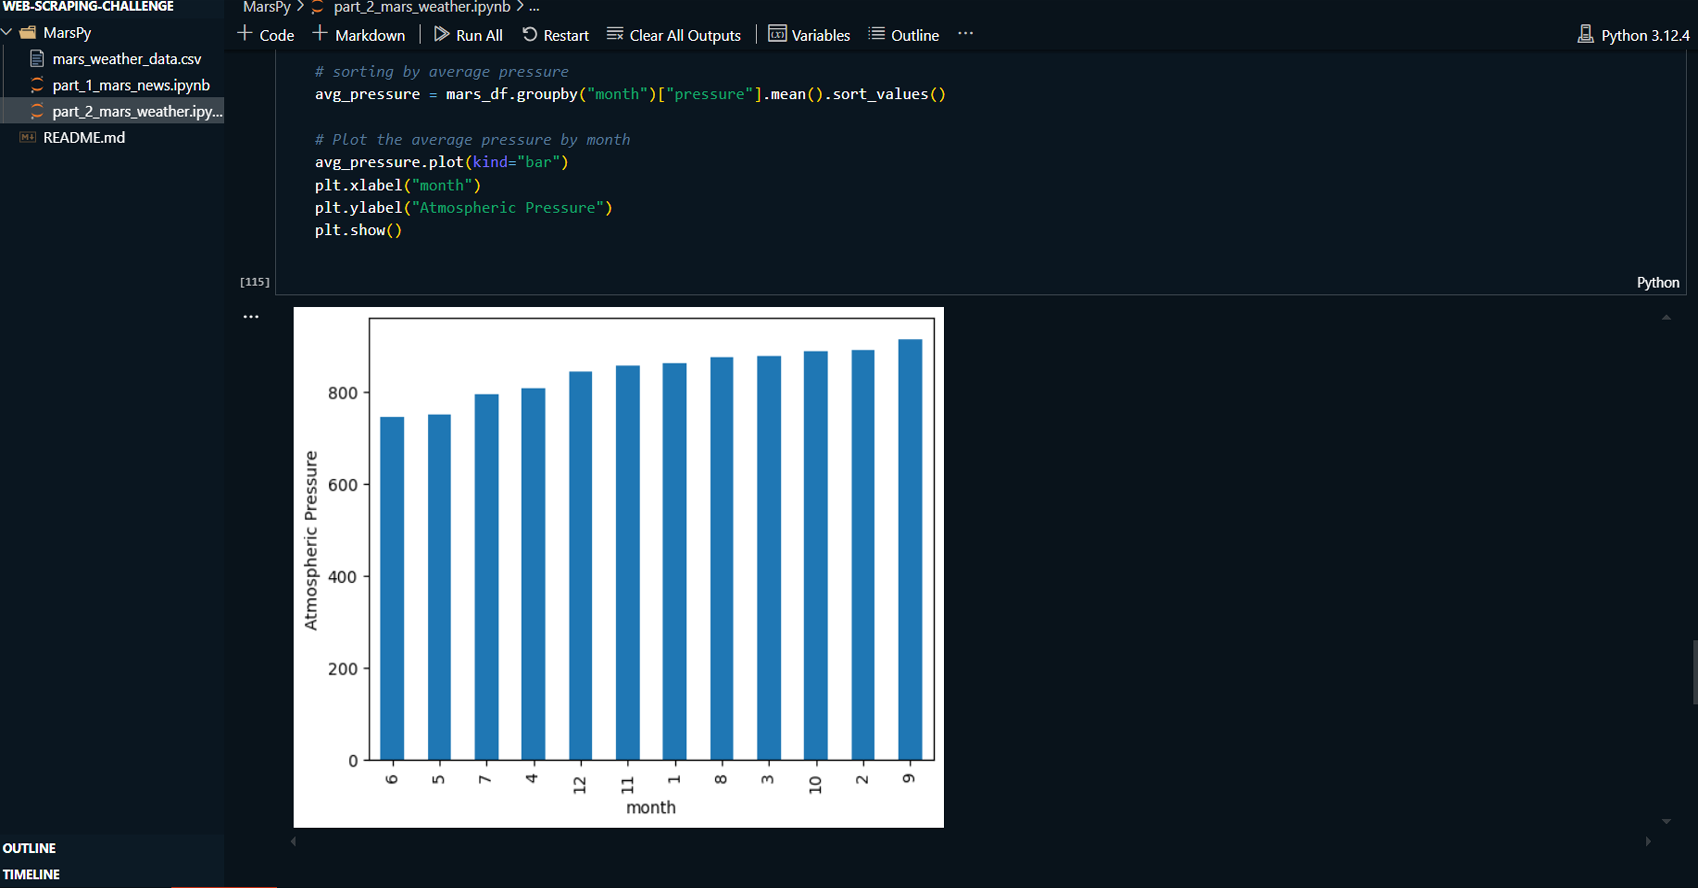The height and width of the screenshot is (888, 1698).
Task: Click the MarsPy breadcrumb
Action: click(x=266, y=7)
